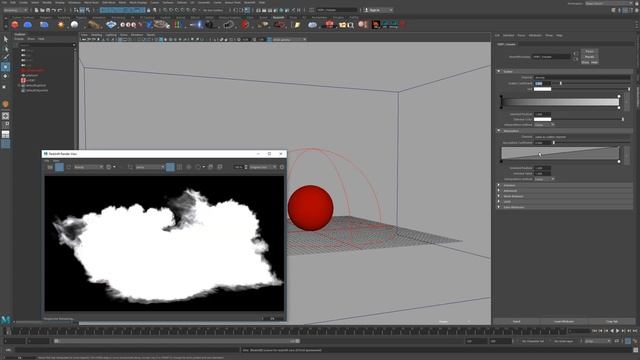Expand the Advanced section
The image size is (640, 360).
point(498,191)
